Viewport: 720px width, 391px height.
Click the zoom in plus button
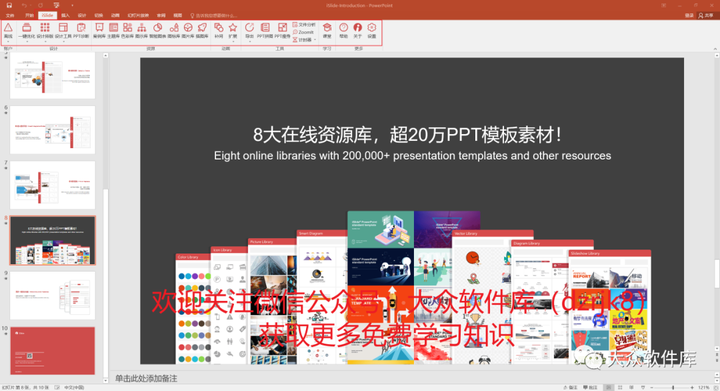(x=692, y=388)
